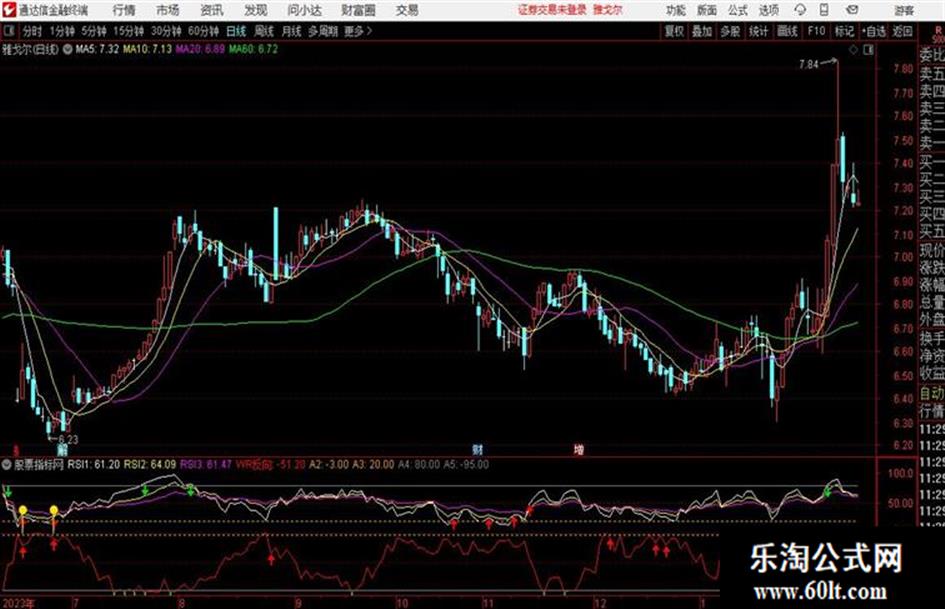
Task: Click the 自动 label in right side panel
Action: [x=932, y=393]
